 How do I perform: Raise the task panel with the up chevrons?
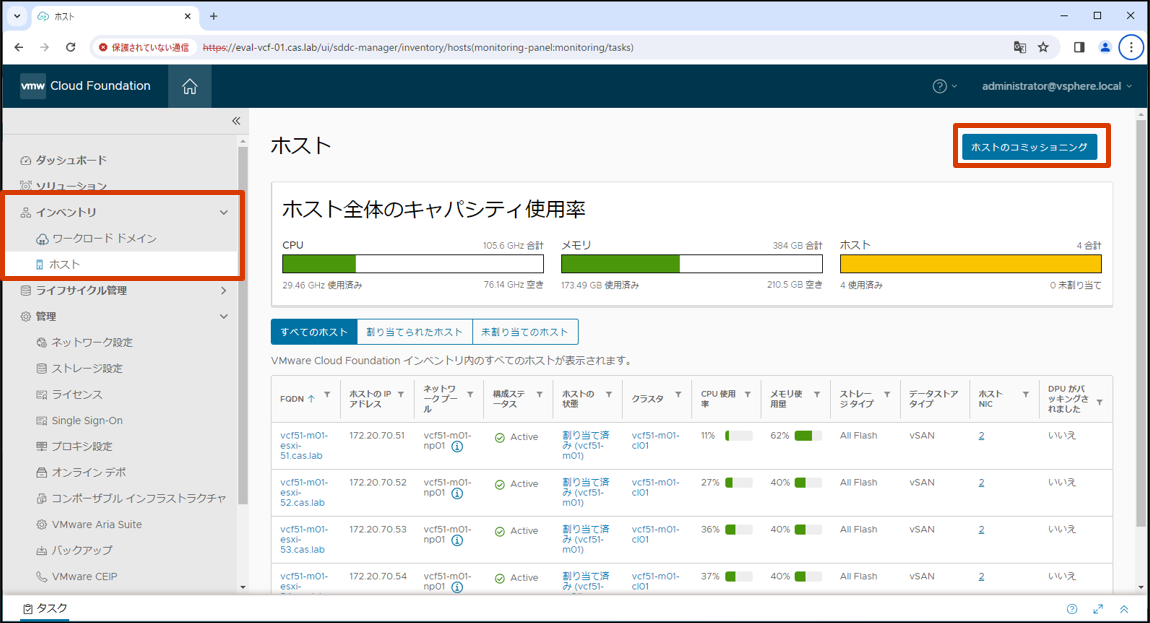point(1124,609)
